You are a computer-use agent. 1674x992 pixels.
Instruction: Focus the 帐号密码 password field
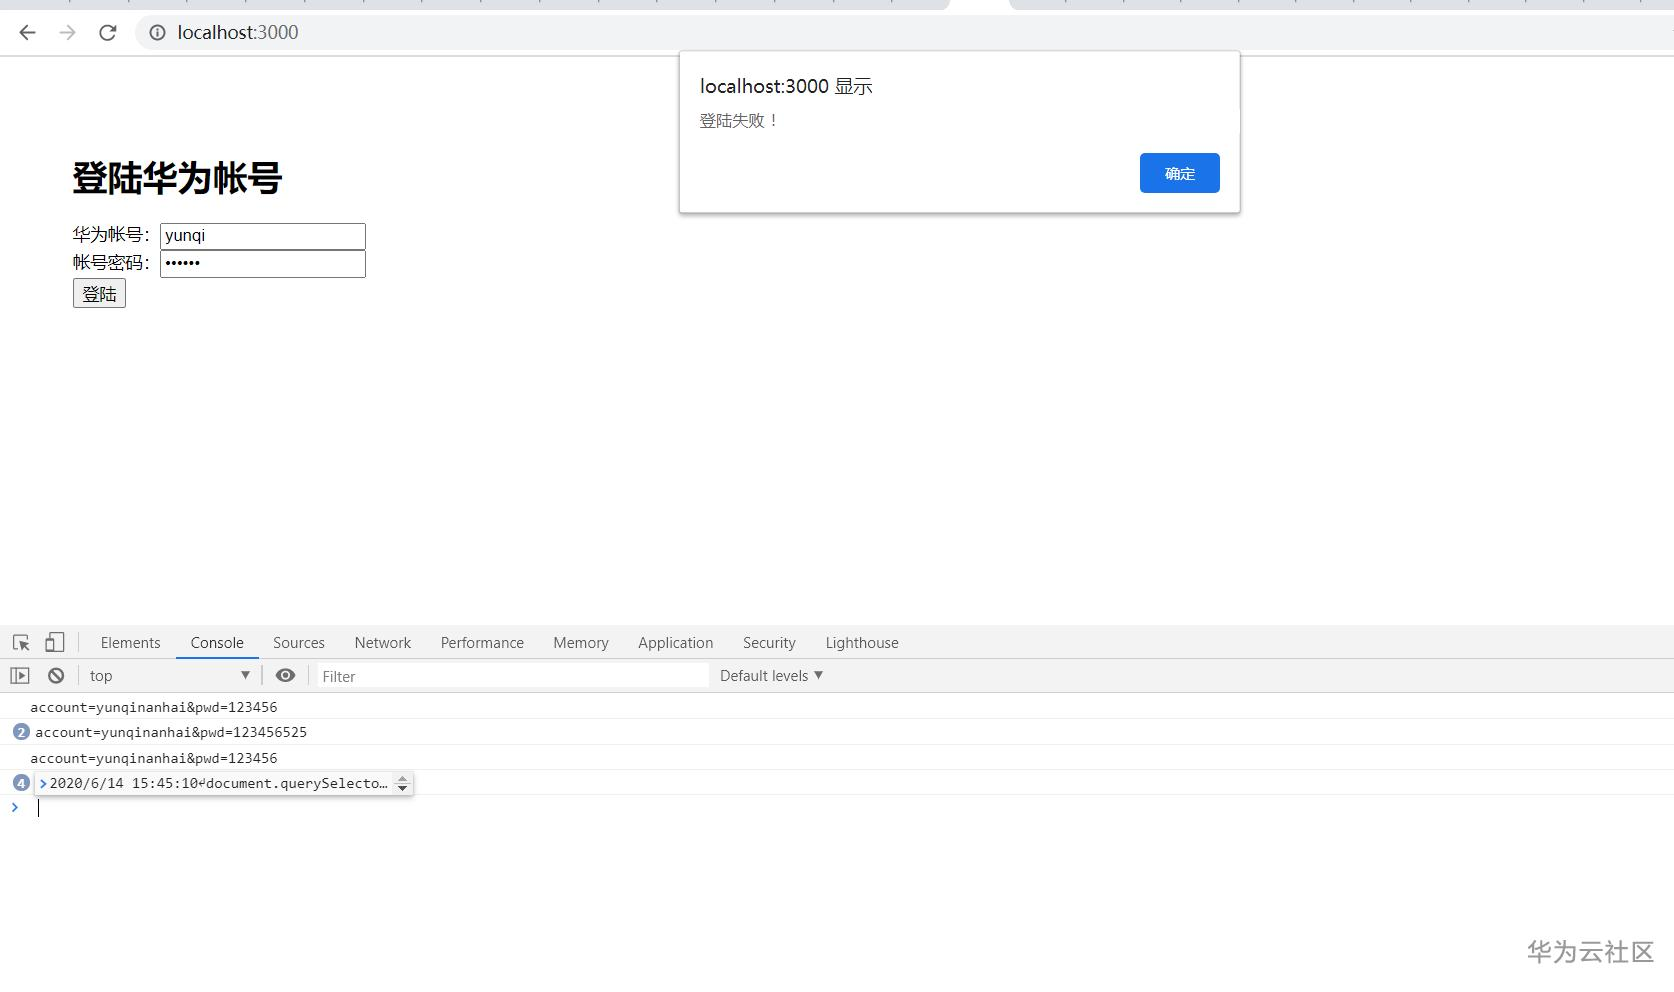pyautogui.click(x=263, y=264)
